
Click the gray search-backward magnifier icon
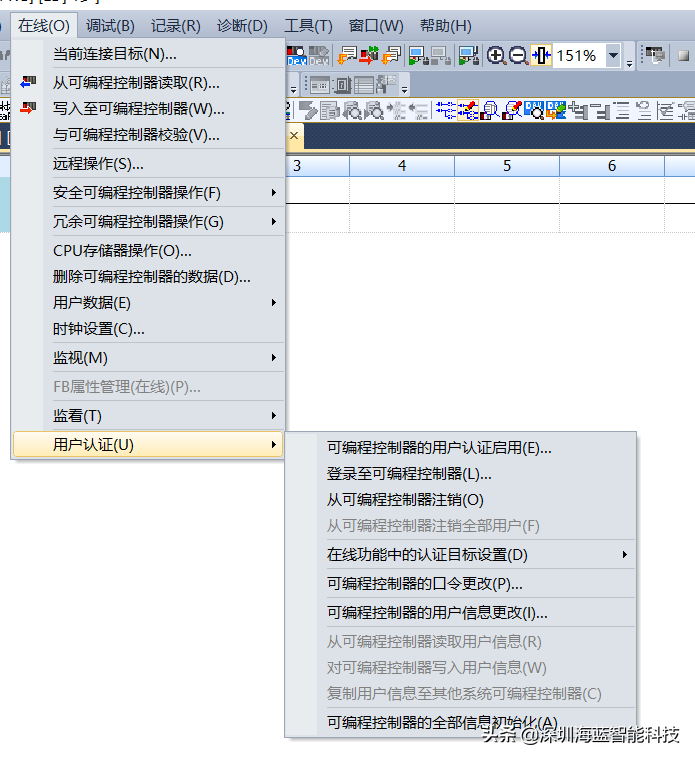[352, 110]
